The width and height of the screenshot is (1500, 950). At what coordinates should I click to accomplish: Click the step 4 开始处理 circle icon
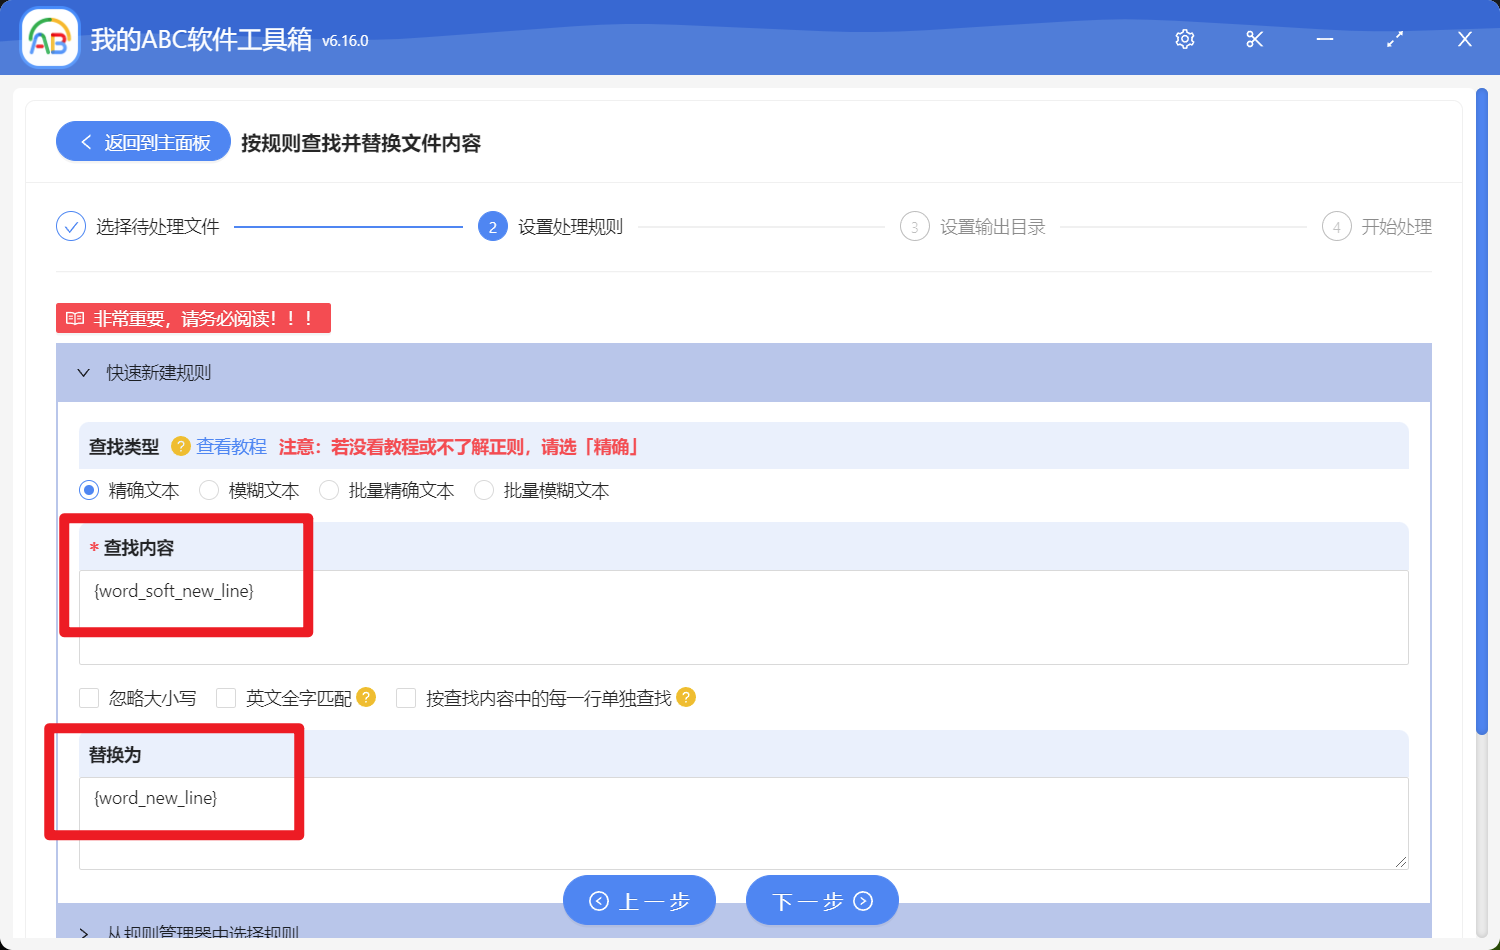coord(1337,226)
